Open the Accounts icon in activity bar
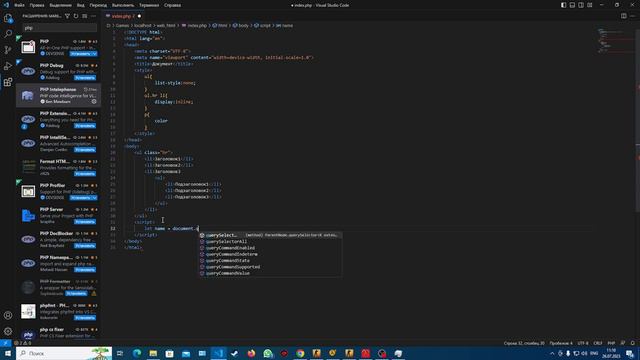The image size is (640, 360). coord(8,315)
